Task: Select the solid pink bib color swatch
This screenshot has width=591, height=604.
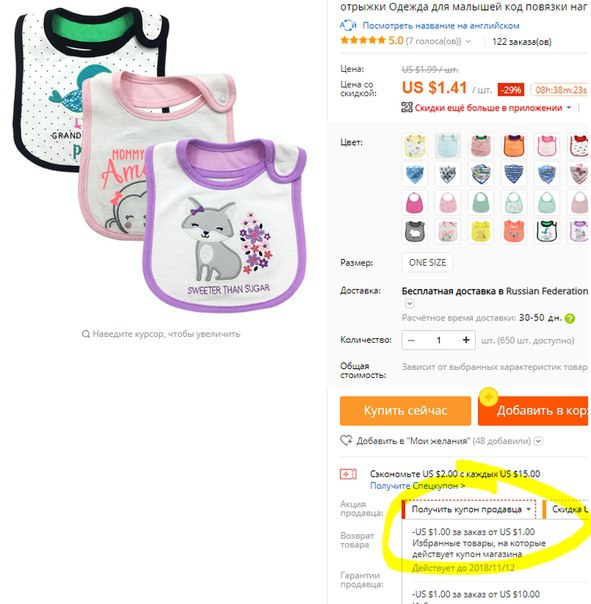Action: (x=415, y=203)
